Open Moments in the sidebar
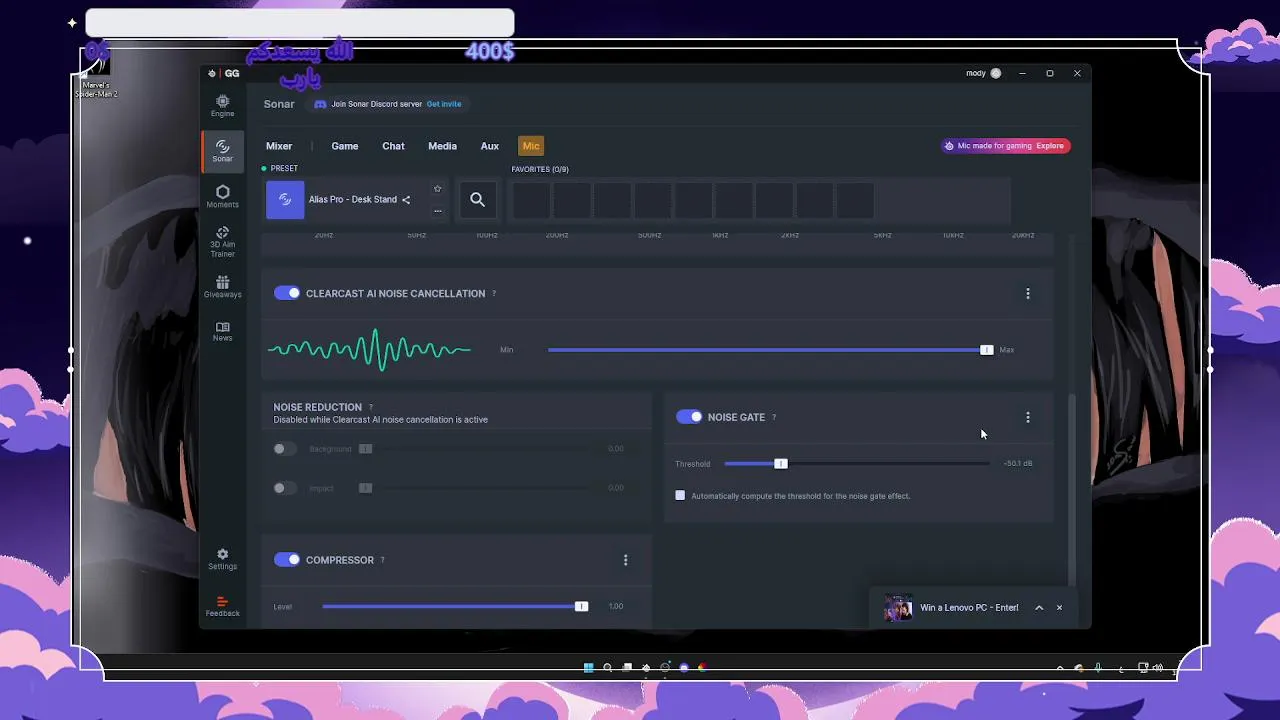 pyautogui.click(x=222, y=196)
